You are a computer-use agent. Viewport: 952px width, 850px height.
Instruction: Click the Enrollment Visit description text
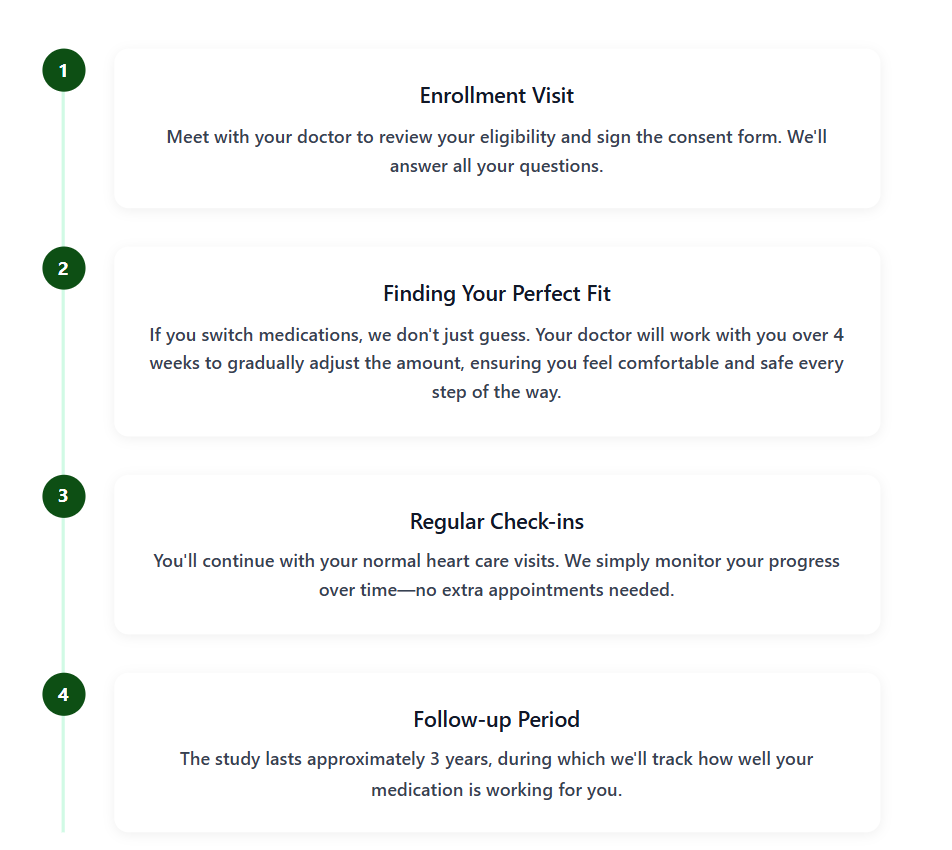click(x=497, y=151)
